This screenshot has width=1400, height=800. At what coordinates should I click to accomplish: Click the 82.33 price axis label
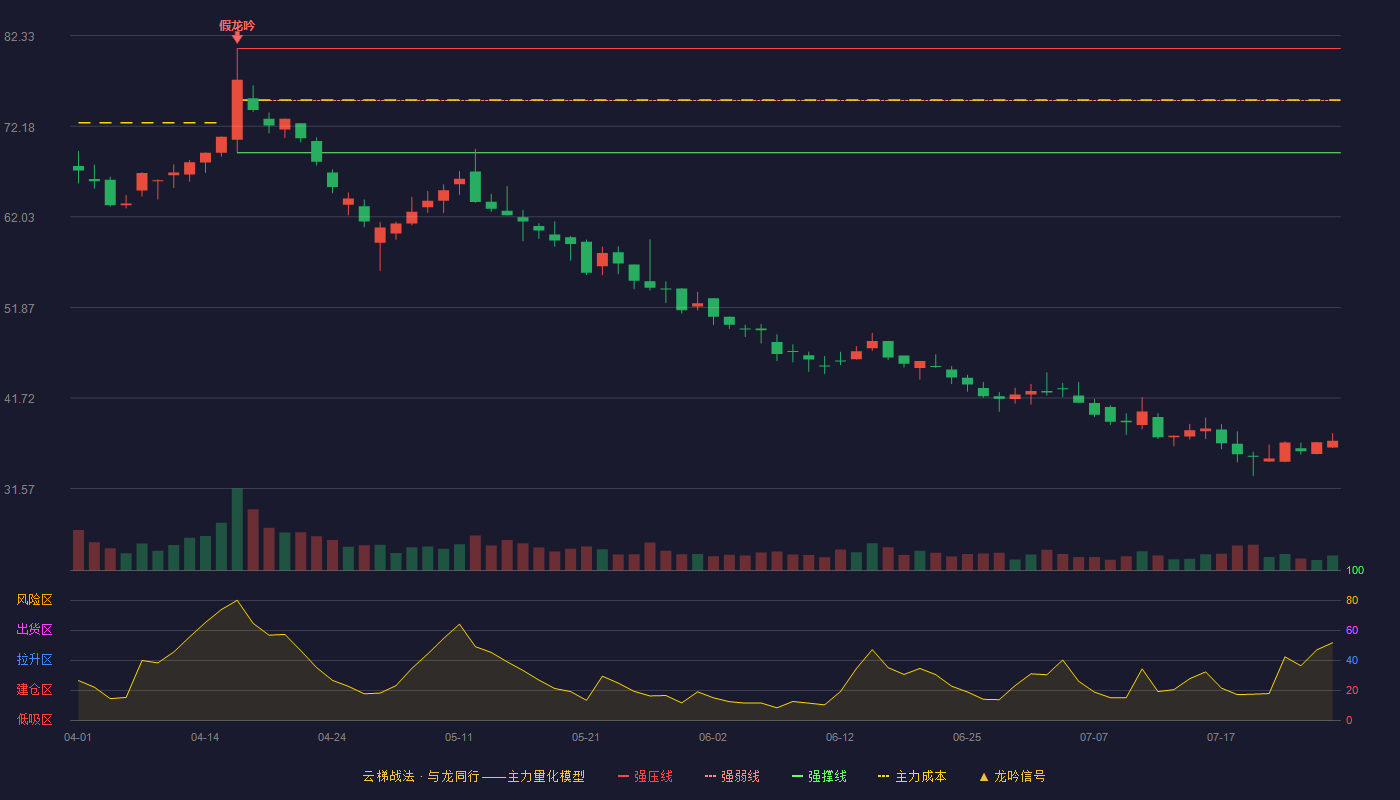click(20, 37)
